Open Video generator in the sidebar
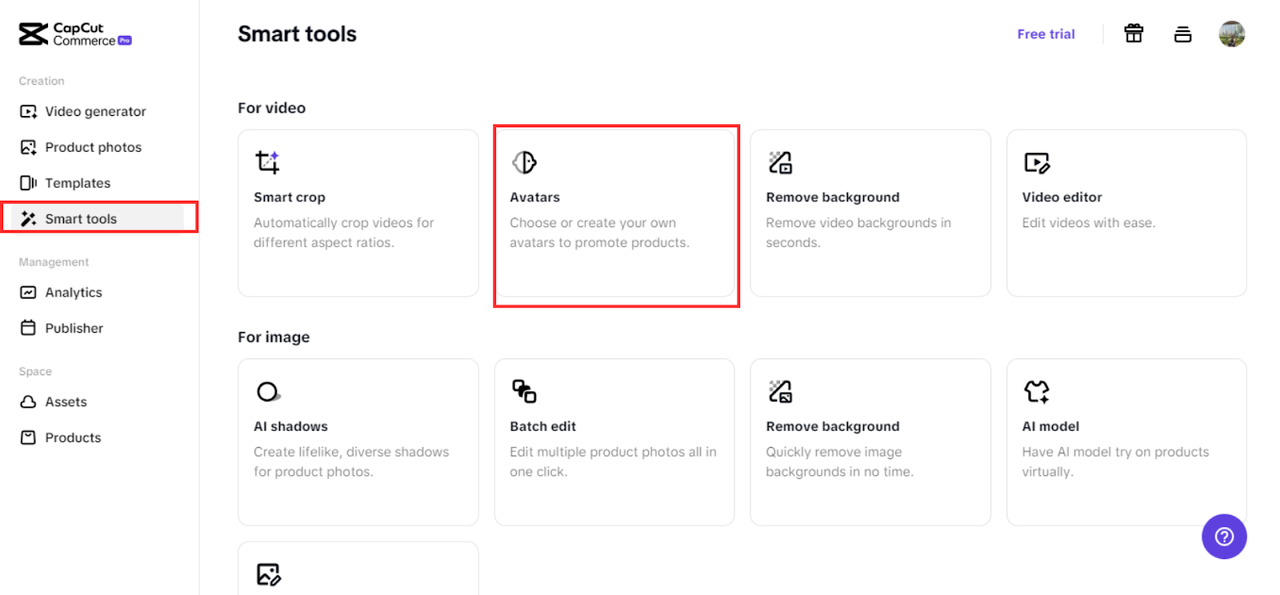Screen dimensions: 1280x595 click(x=95, y=111)
